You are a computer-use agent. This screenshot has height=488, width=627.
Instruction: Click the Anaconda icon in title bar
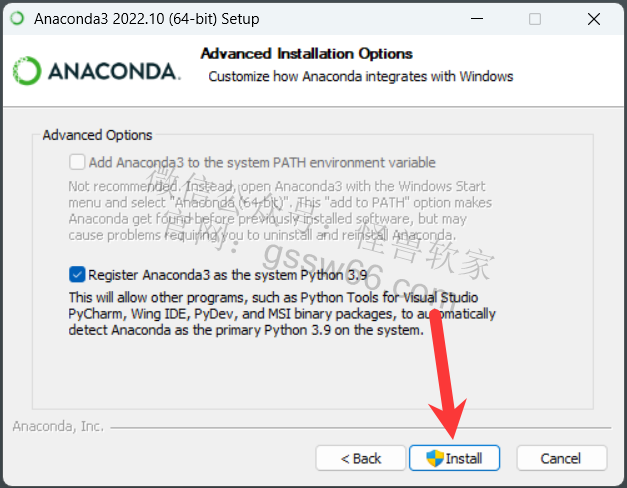17,18
